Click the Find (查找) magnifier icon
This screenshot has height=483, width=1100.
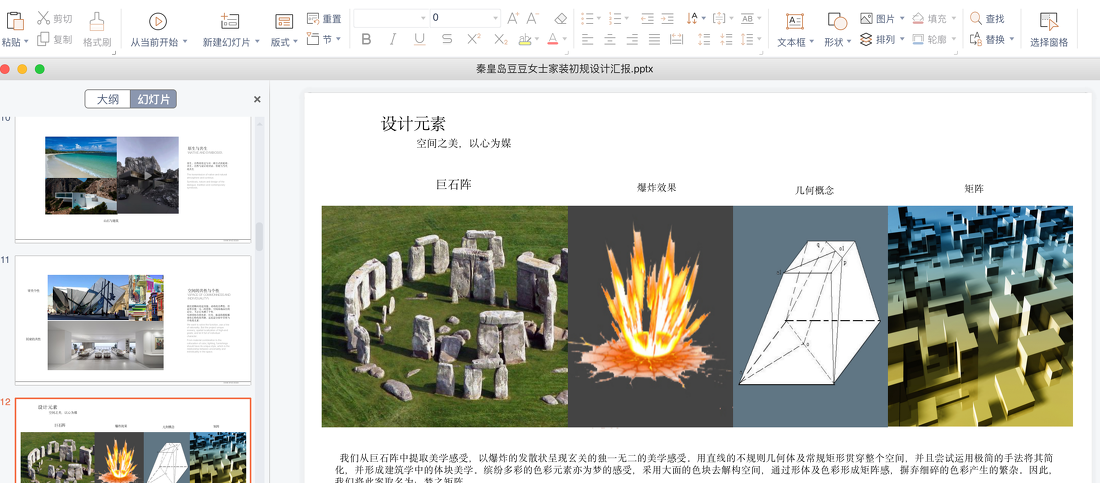pos(976,18)
